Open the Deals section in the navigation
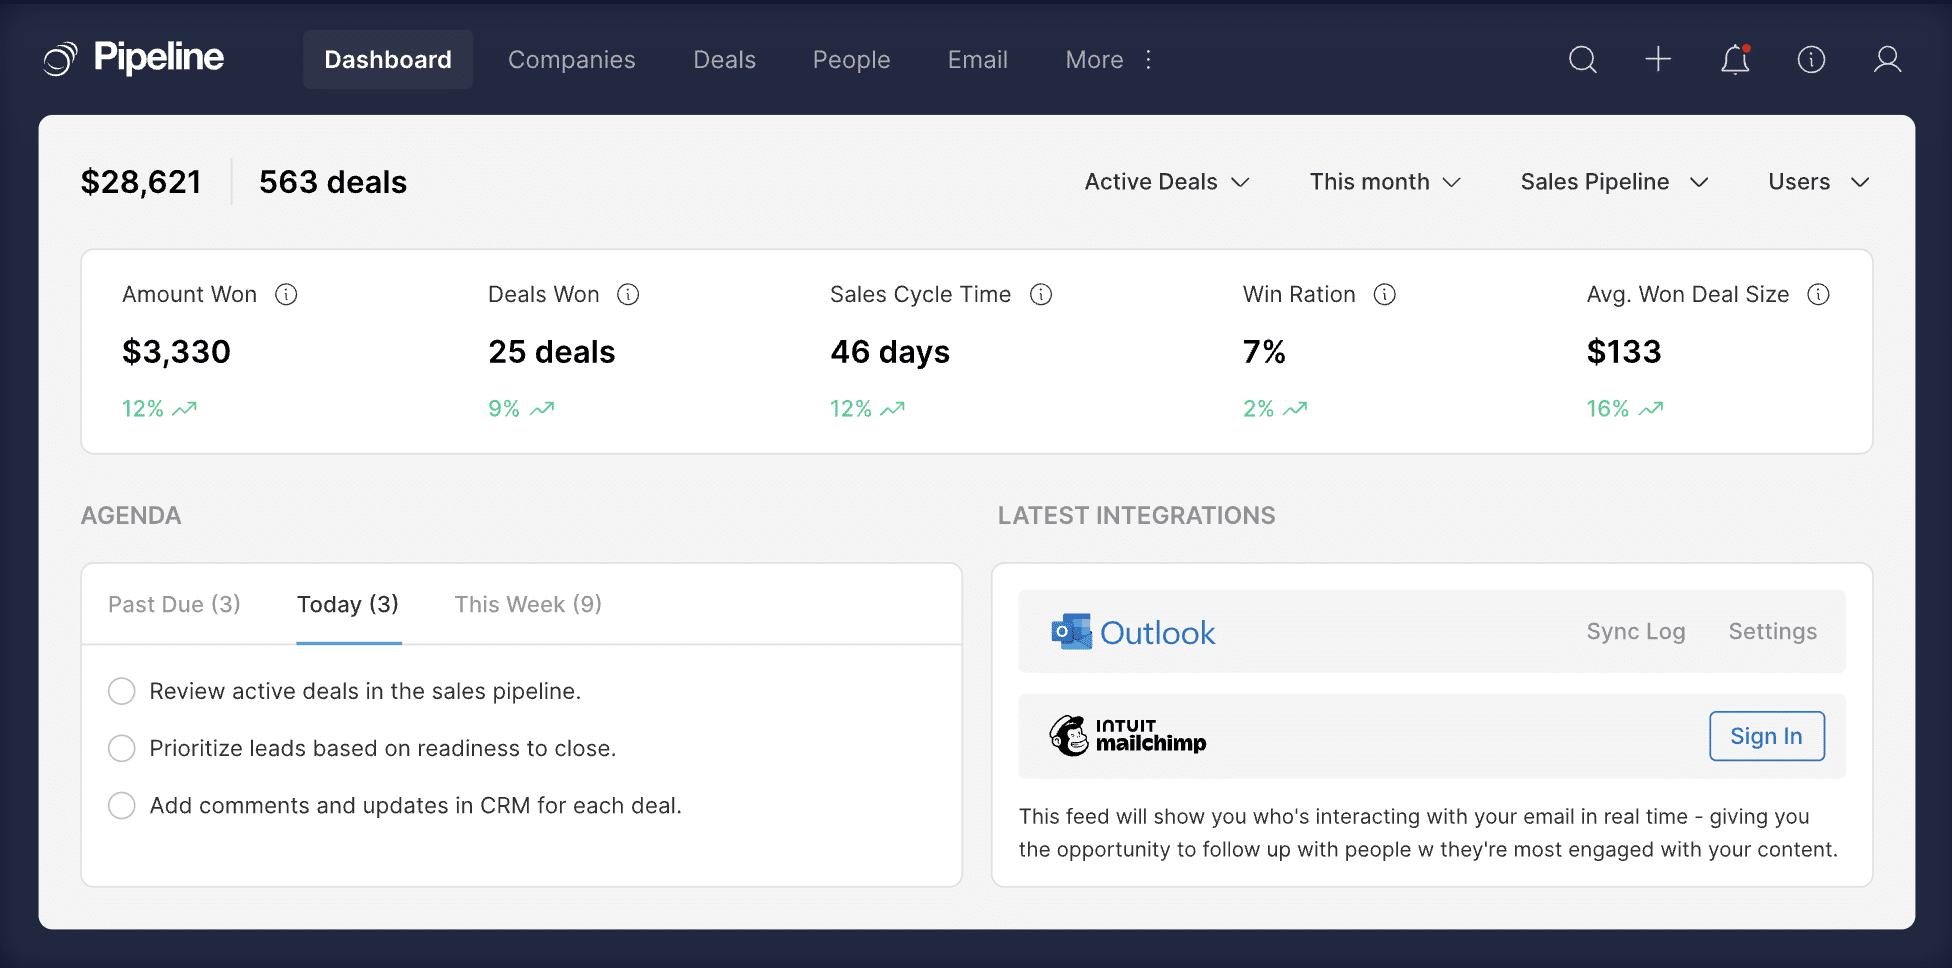 tap(723, 59)
